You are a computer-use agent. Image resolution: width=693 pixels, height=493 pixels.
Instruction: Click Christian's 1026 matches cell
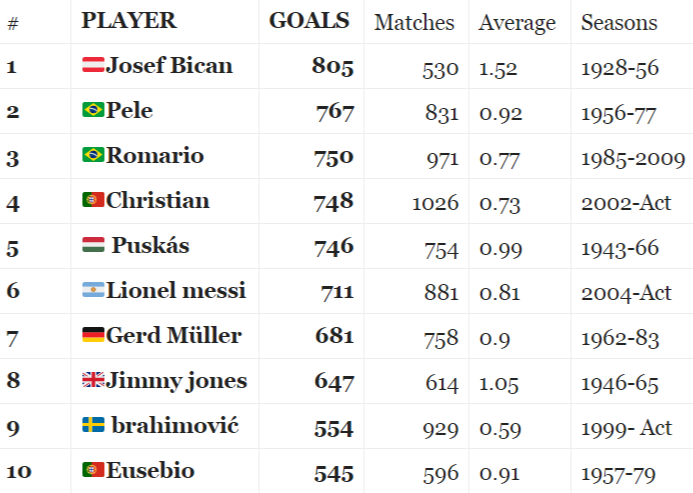coord(435,202)
